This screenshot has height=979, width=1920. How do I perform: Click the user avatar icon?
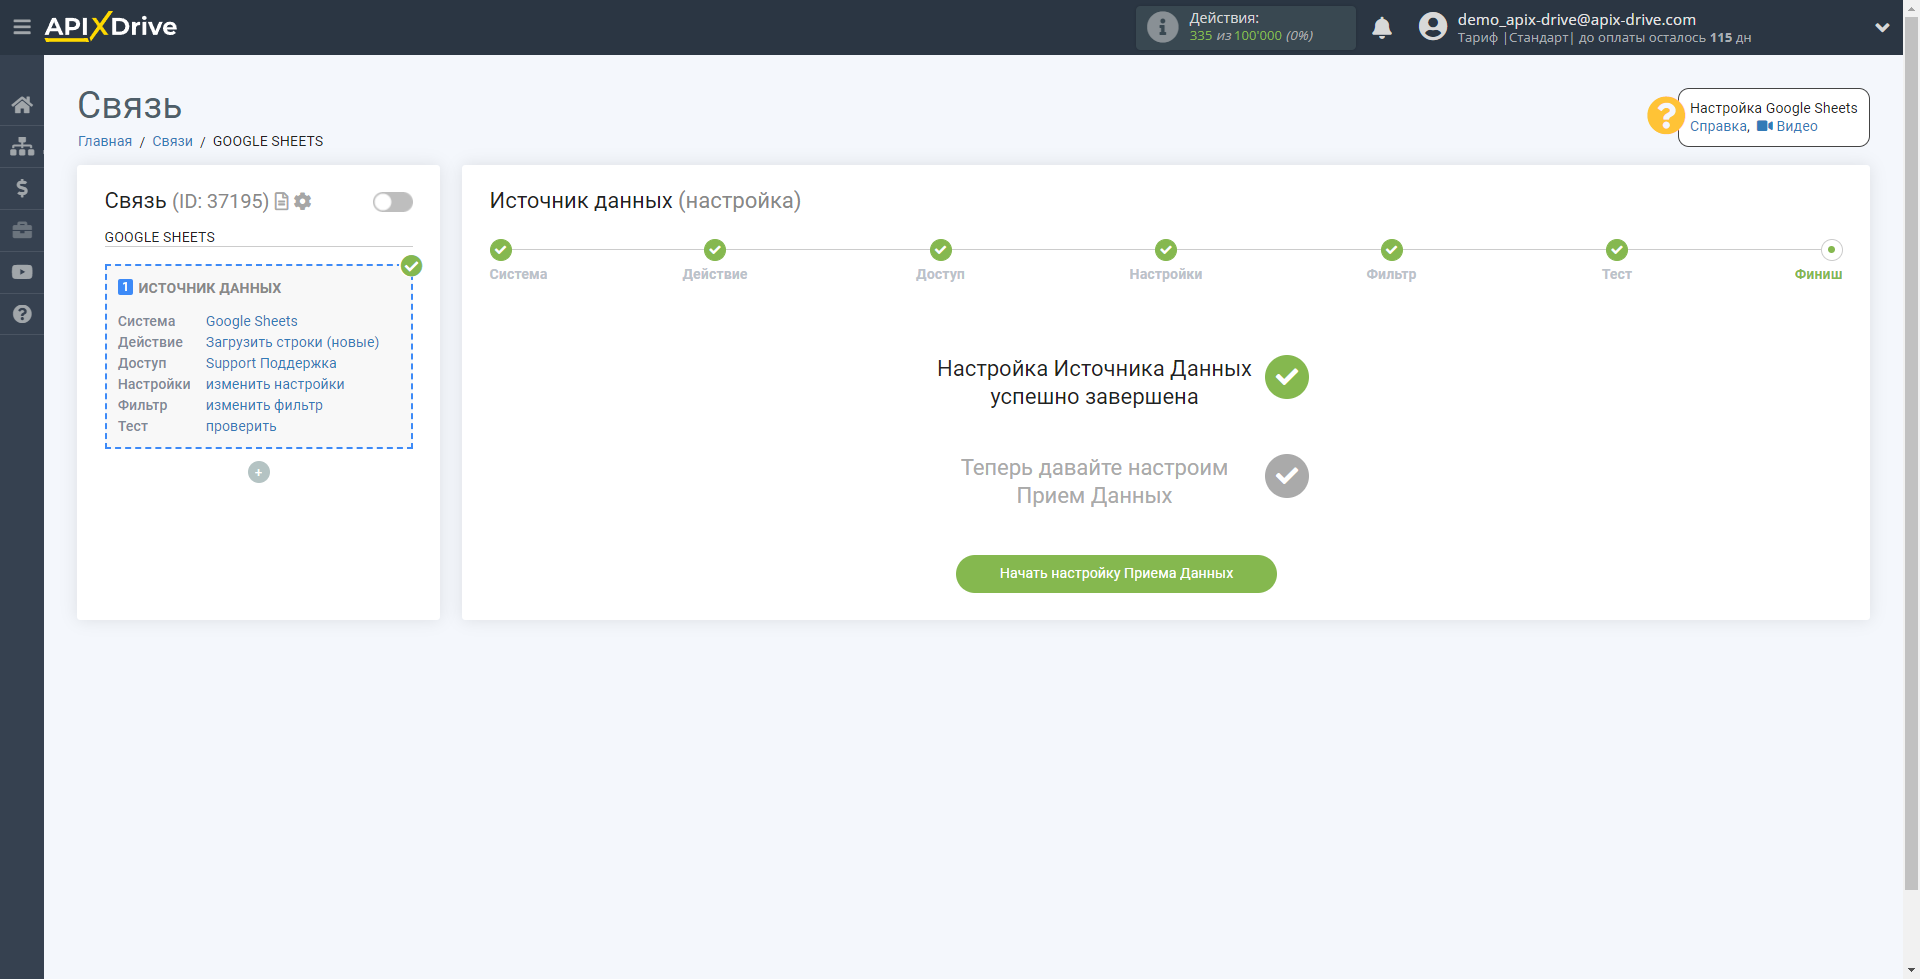point(1432,27)
